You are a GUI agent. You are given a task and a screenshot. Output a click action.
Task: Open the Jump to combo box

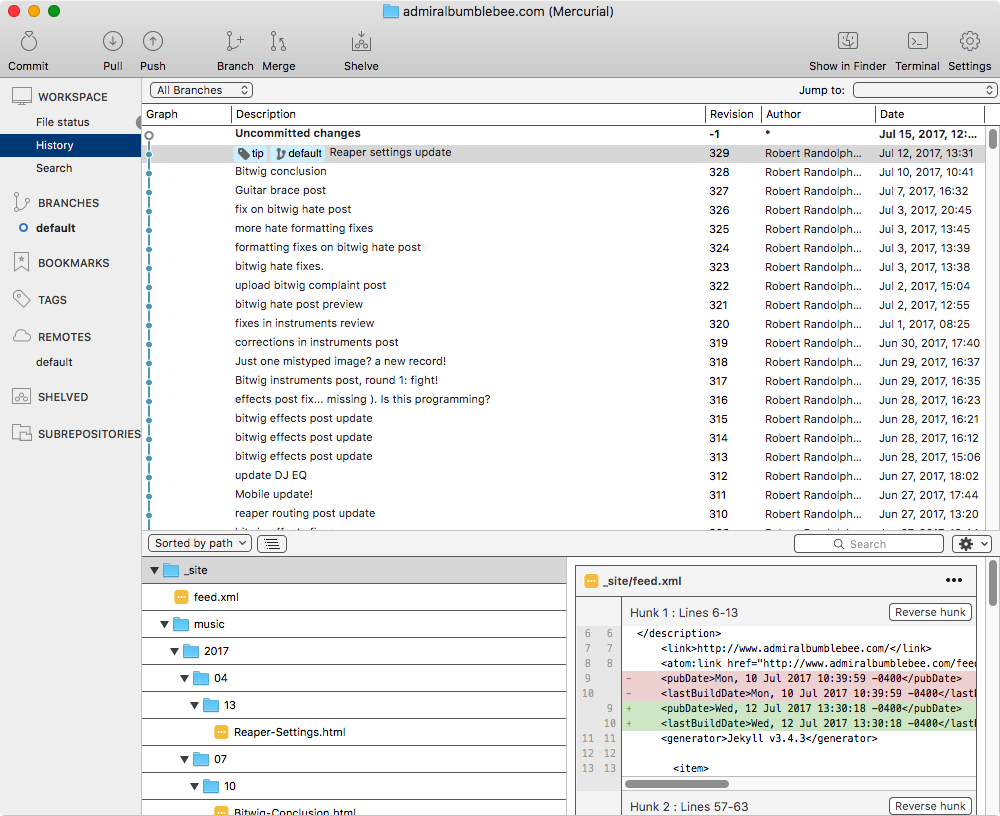click(x=925, y=90)
